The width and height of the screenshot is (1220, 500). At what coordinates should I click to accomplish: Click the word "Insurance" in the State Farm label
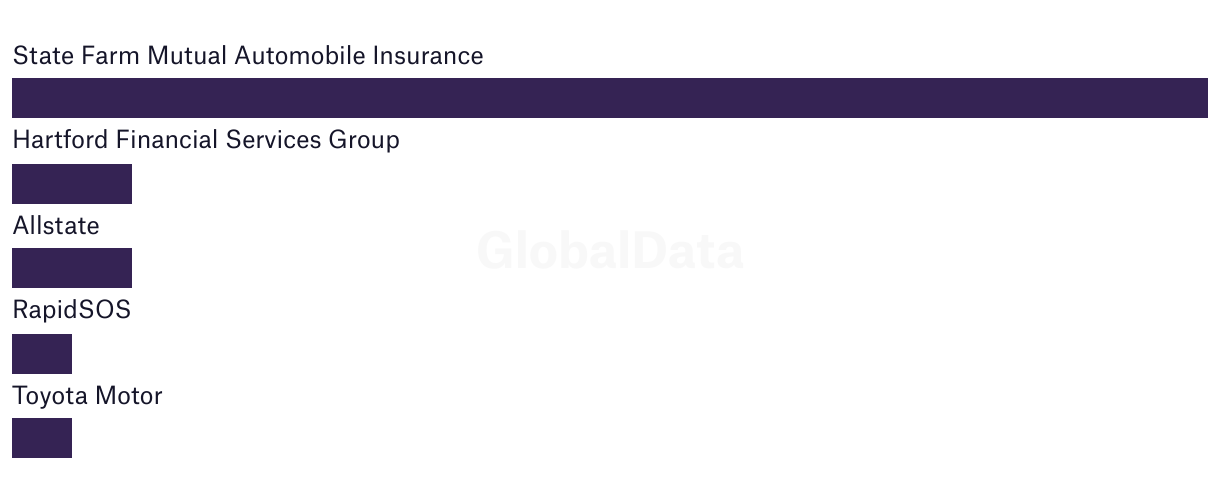[428, 56]
